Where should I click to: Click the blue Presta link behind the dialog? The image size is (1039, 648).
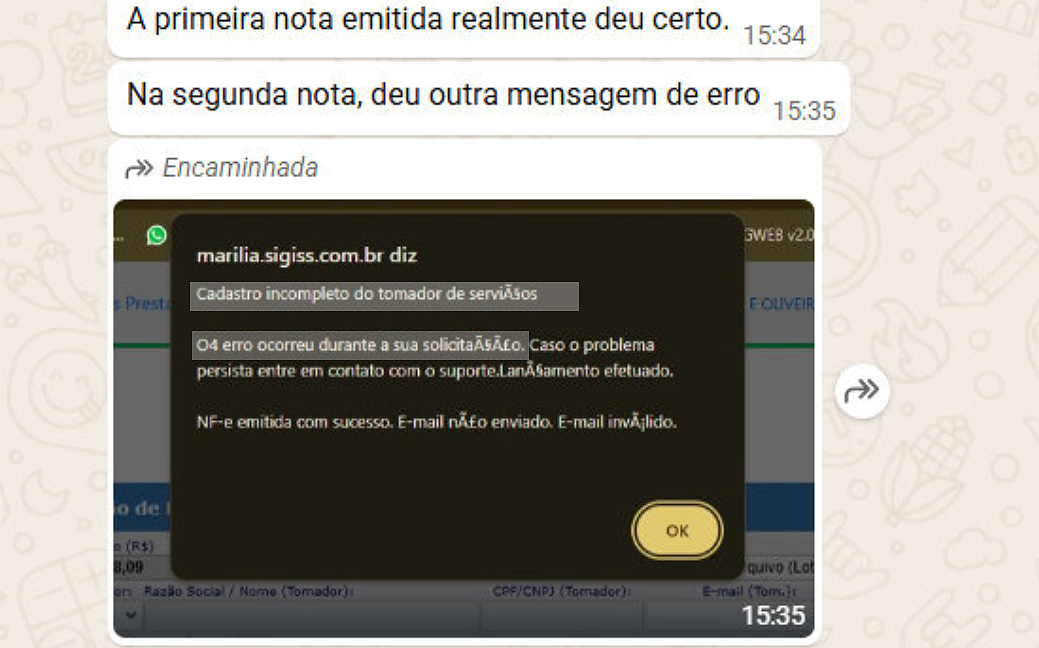click(143, 303)
